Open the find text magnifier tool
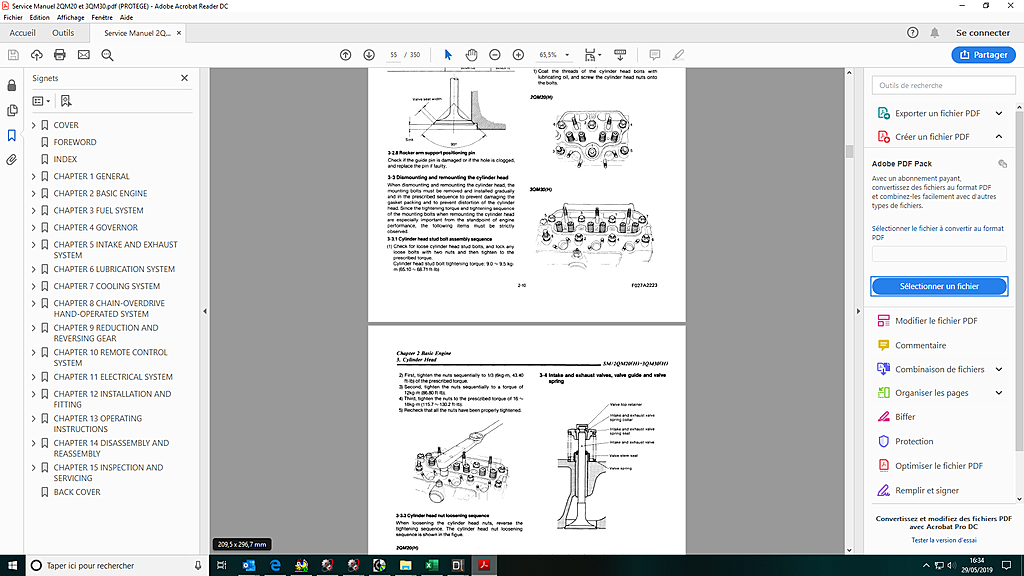 pyautogui.click(x=107, y=55)
